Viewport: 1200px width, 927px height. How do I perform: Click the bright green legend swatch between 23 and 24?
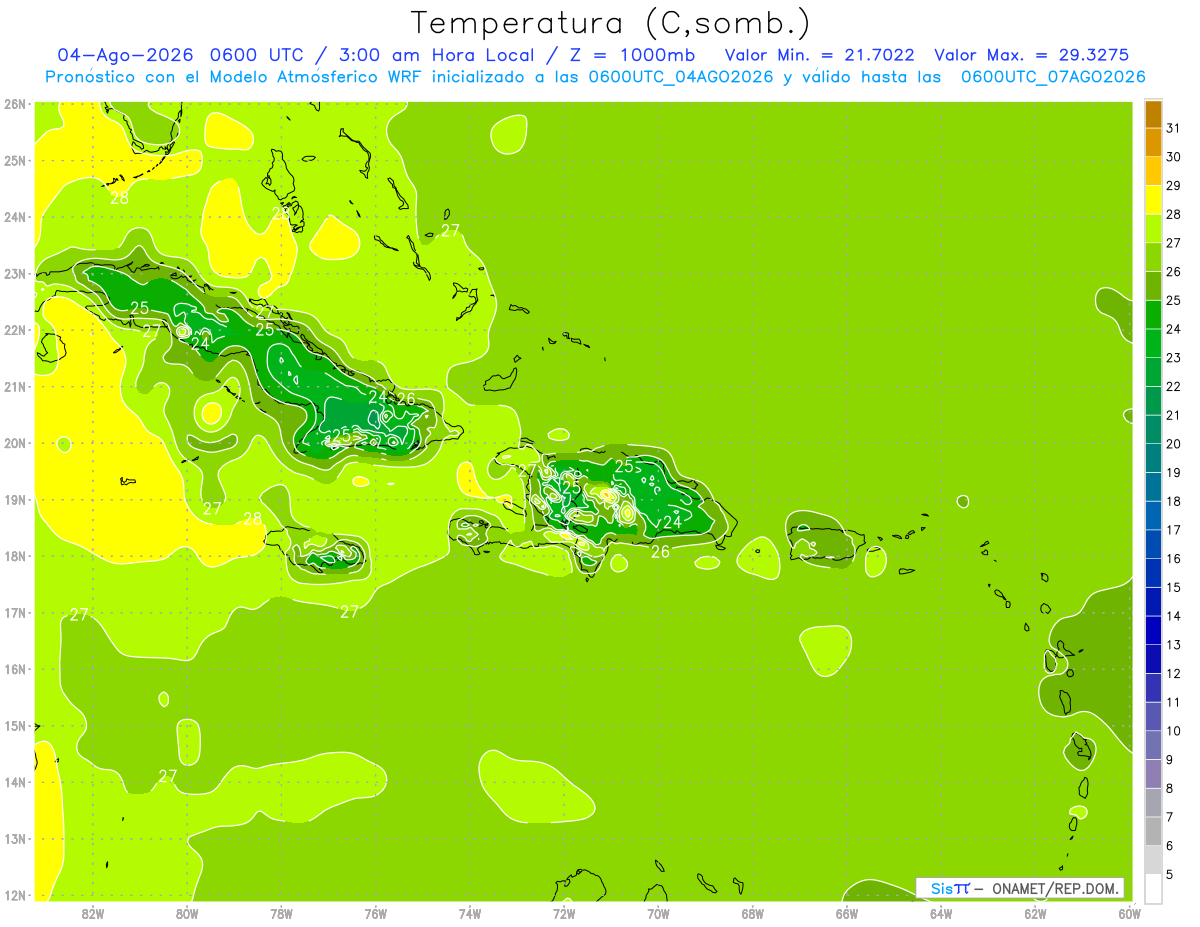1153,343
